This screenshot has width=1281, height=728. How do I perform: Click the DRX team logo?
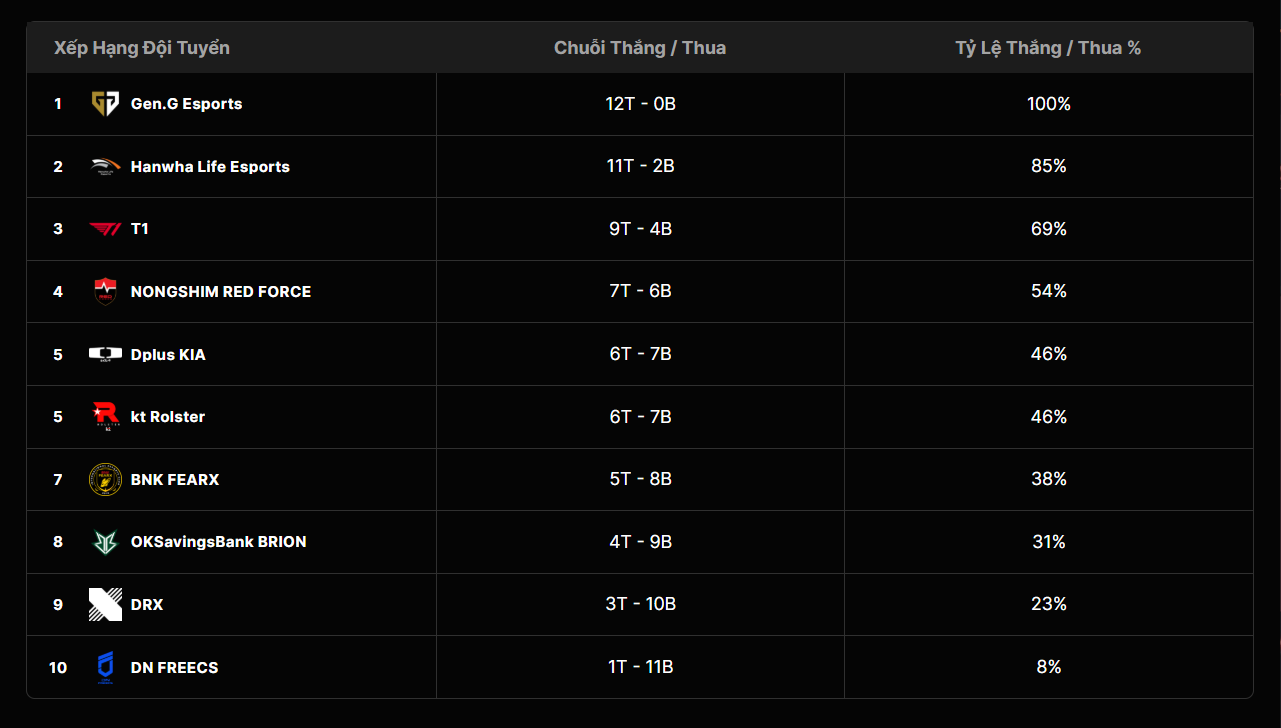coord(105,604)
